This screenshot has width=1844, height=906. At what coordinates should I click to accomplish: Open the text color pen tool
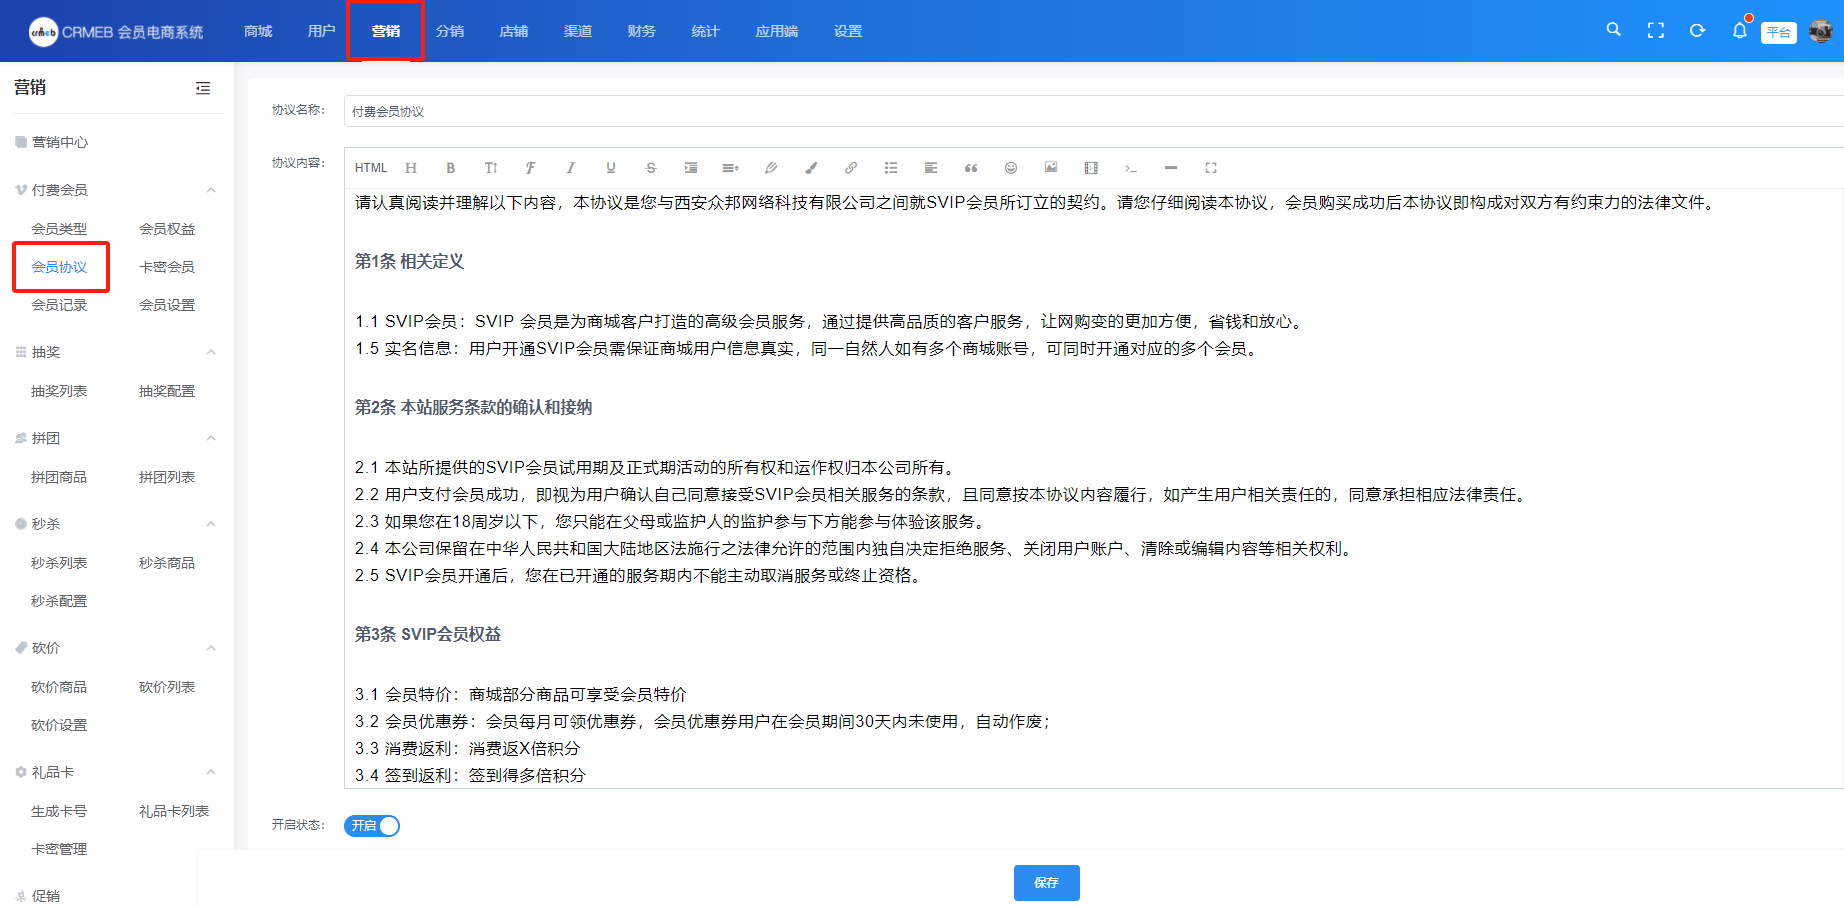tap(771, 168)
